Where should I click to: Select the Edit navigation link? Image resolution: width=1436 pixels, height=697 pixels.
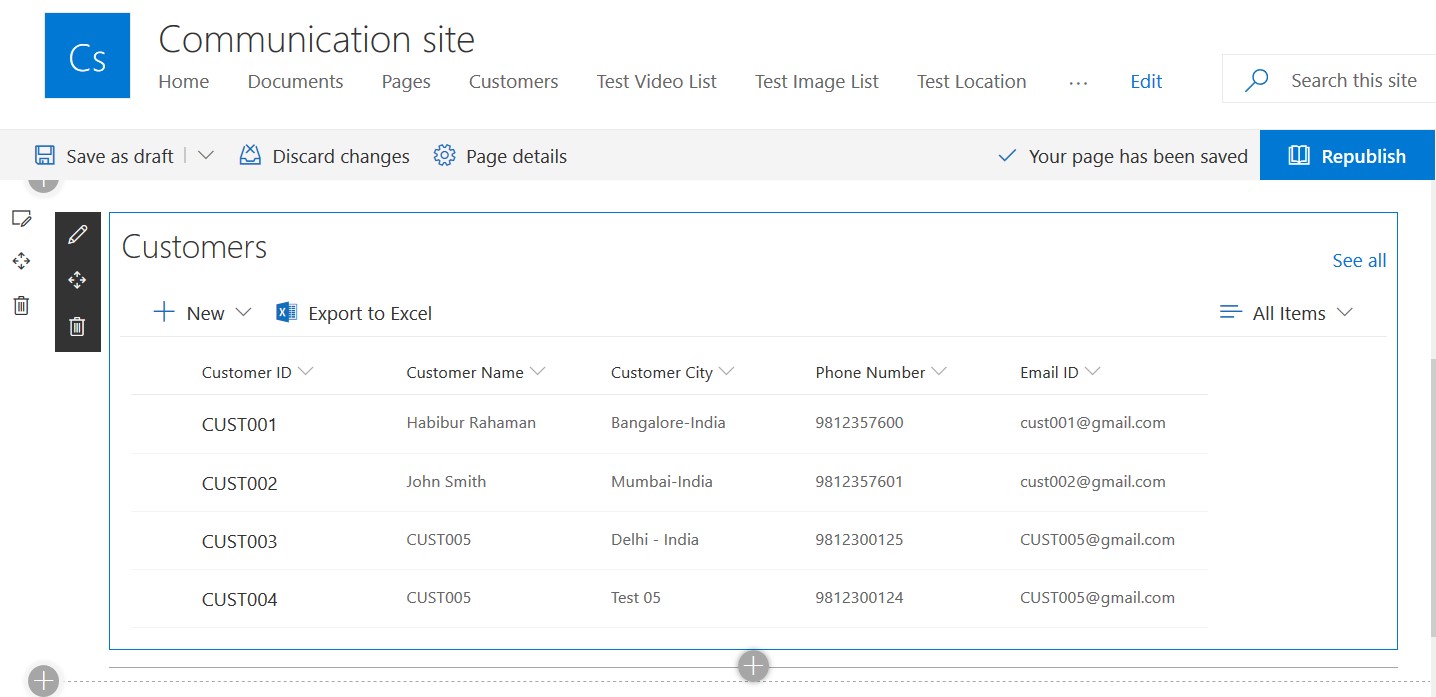1146,81
